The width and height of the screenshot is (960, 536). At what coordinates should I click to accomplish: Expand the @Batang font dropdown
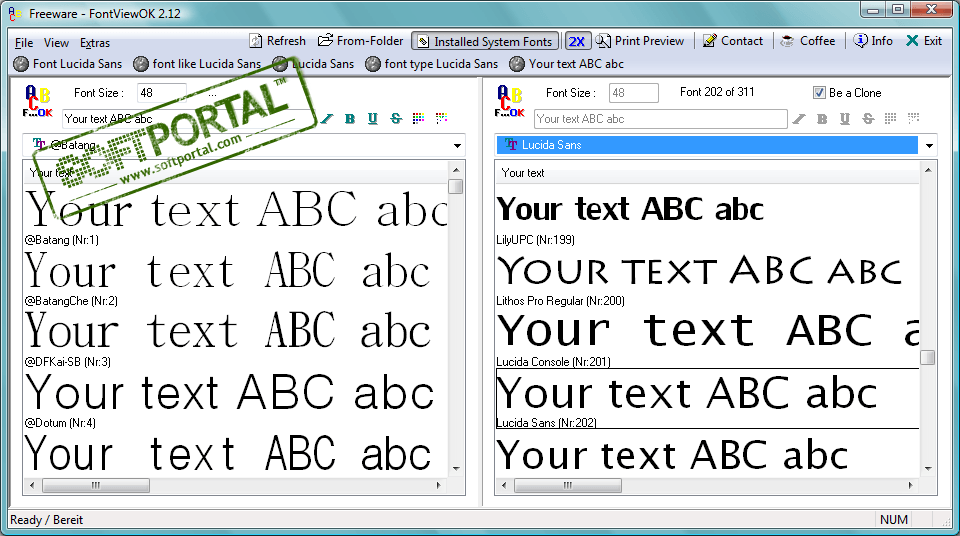457,146
